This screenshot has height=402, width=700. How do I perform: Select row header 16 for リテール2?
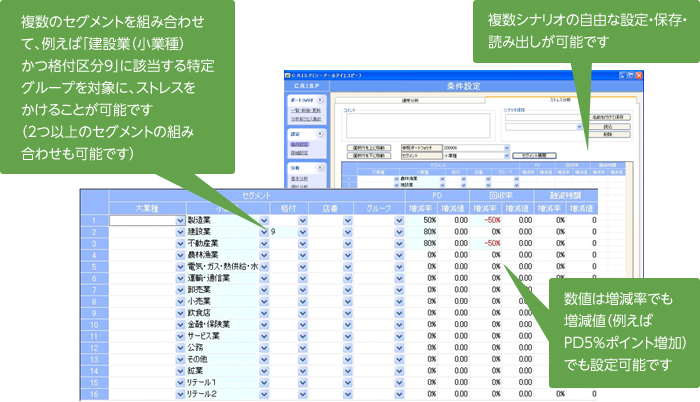[x=94, y=394]
